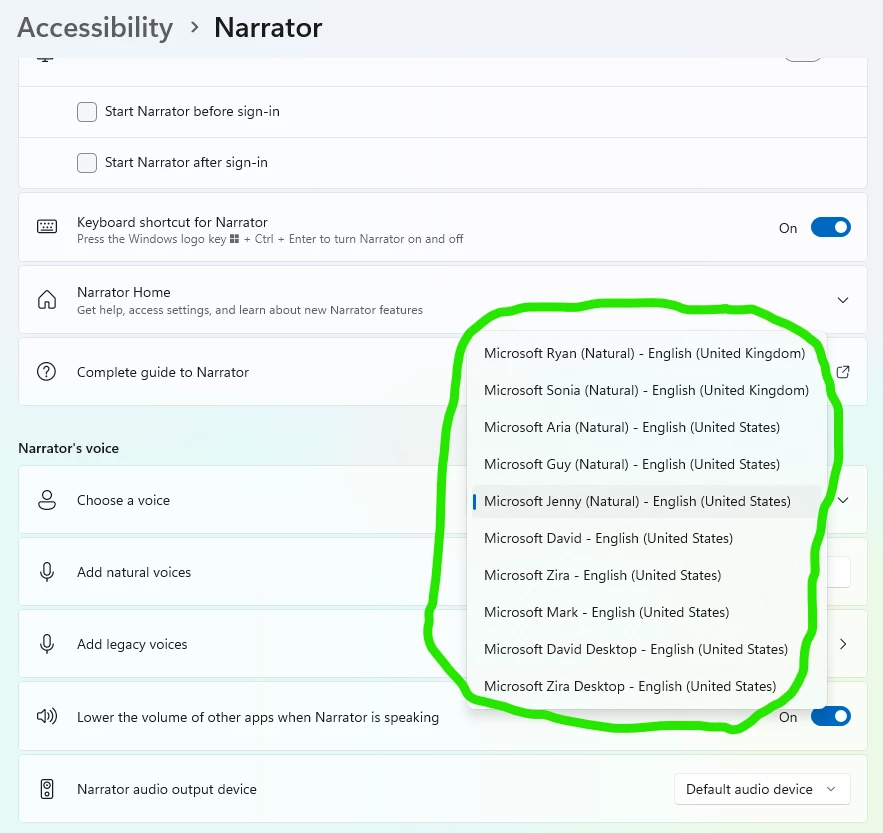Check Start Narrator after sign-in
Image resolution: width=883 pixels, height=833 pixels.
click(87, 163)
